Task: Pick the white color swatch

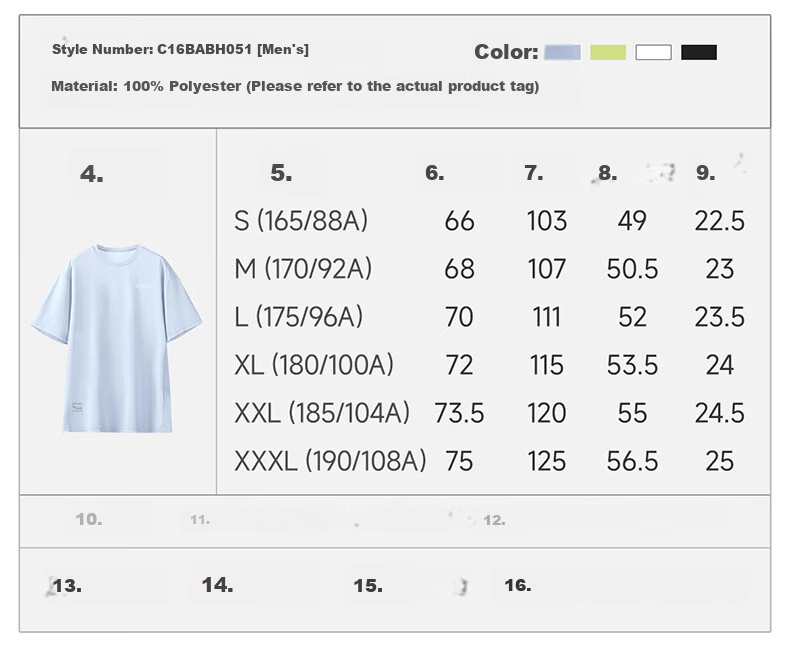Action: click(653, 52)
